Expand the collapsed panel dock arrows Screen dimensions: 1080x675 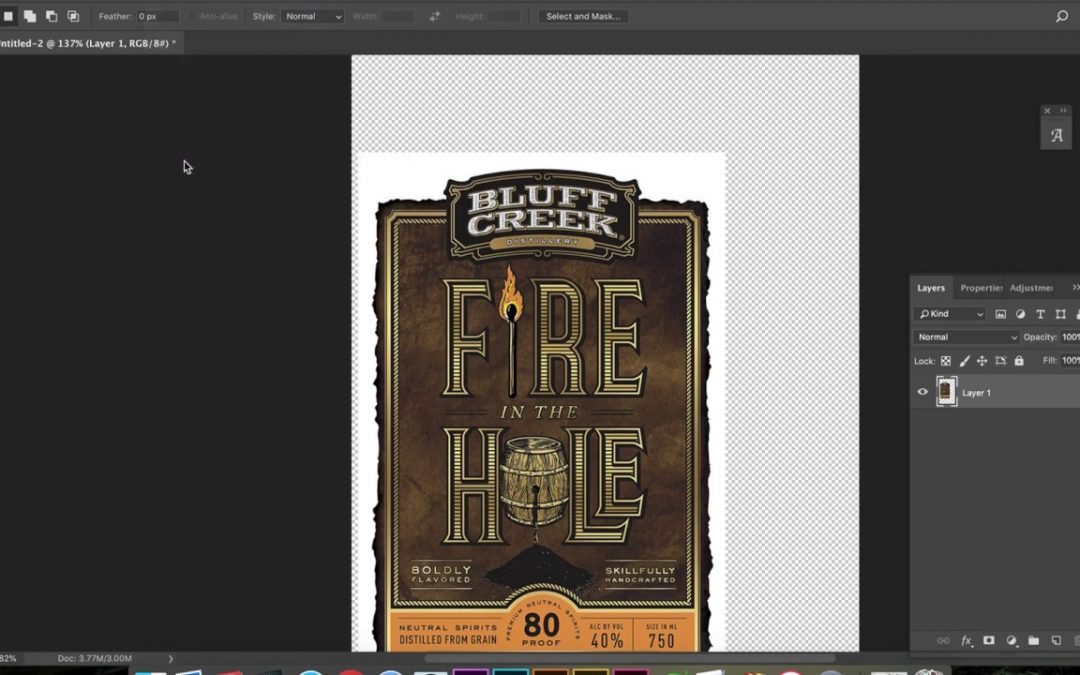tap(1063, 111)
